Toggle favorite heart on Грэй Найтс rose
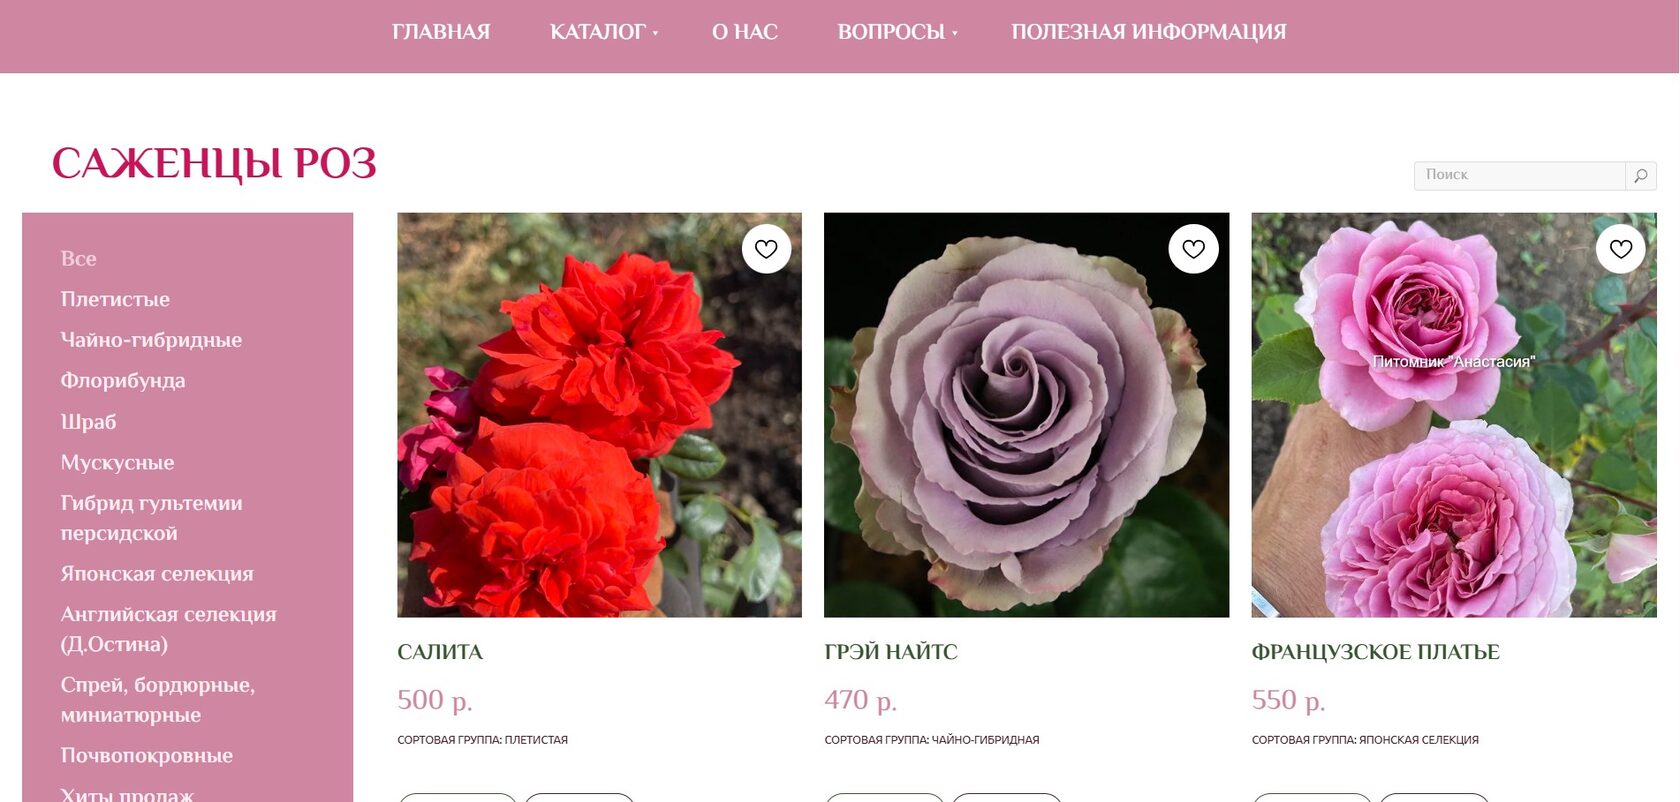Viewport: 1680px width, 802px height. click(x=1193, y=249)
